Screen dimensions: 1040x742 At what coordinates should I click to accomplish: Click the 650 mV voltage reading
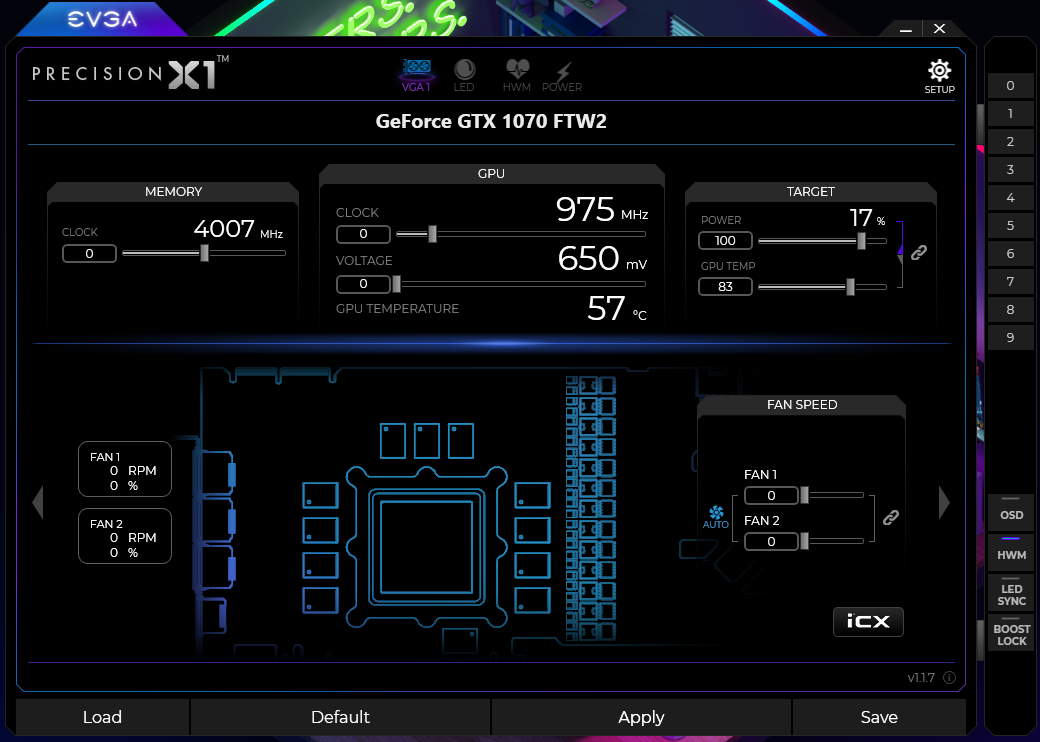point(602,258)
